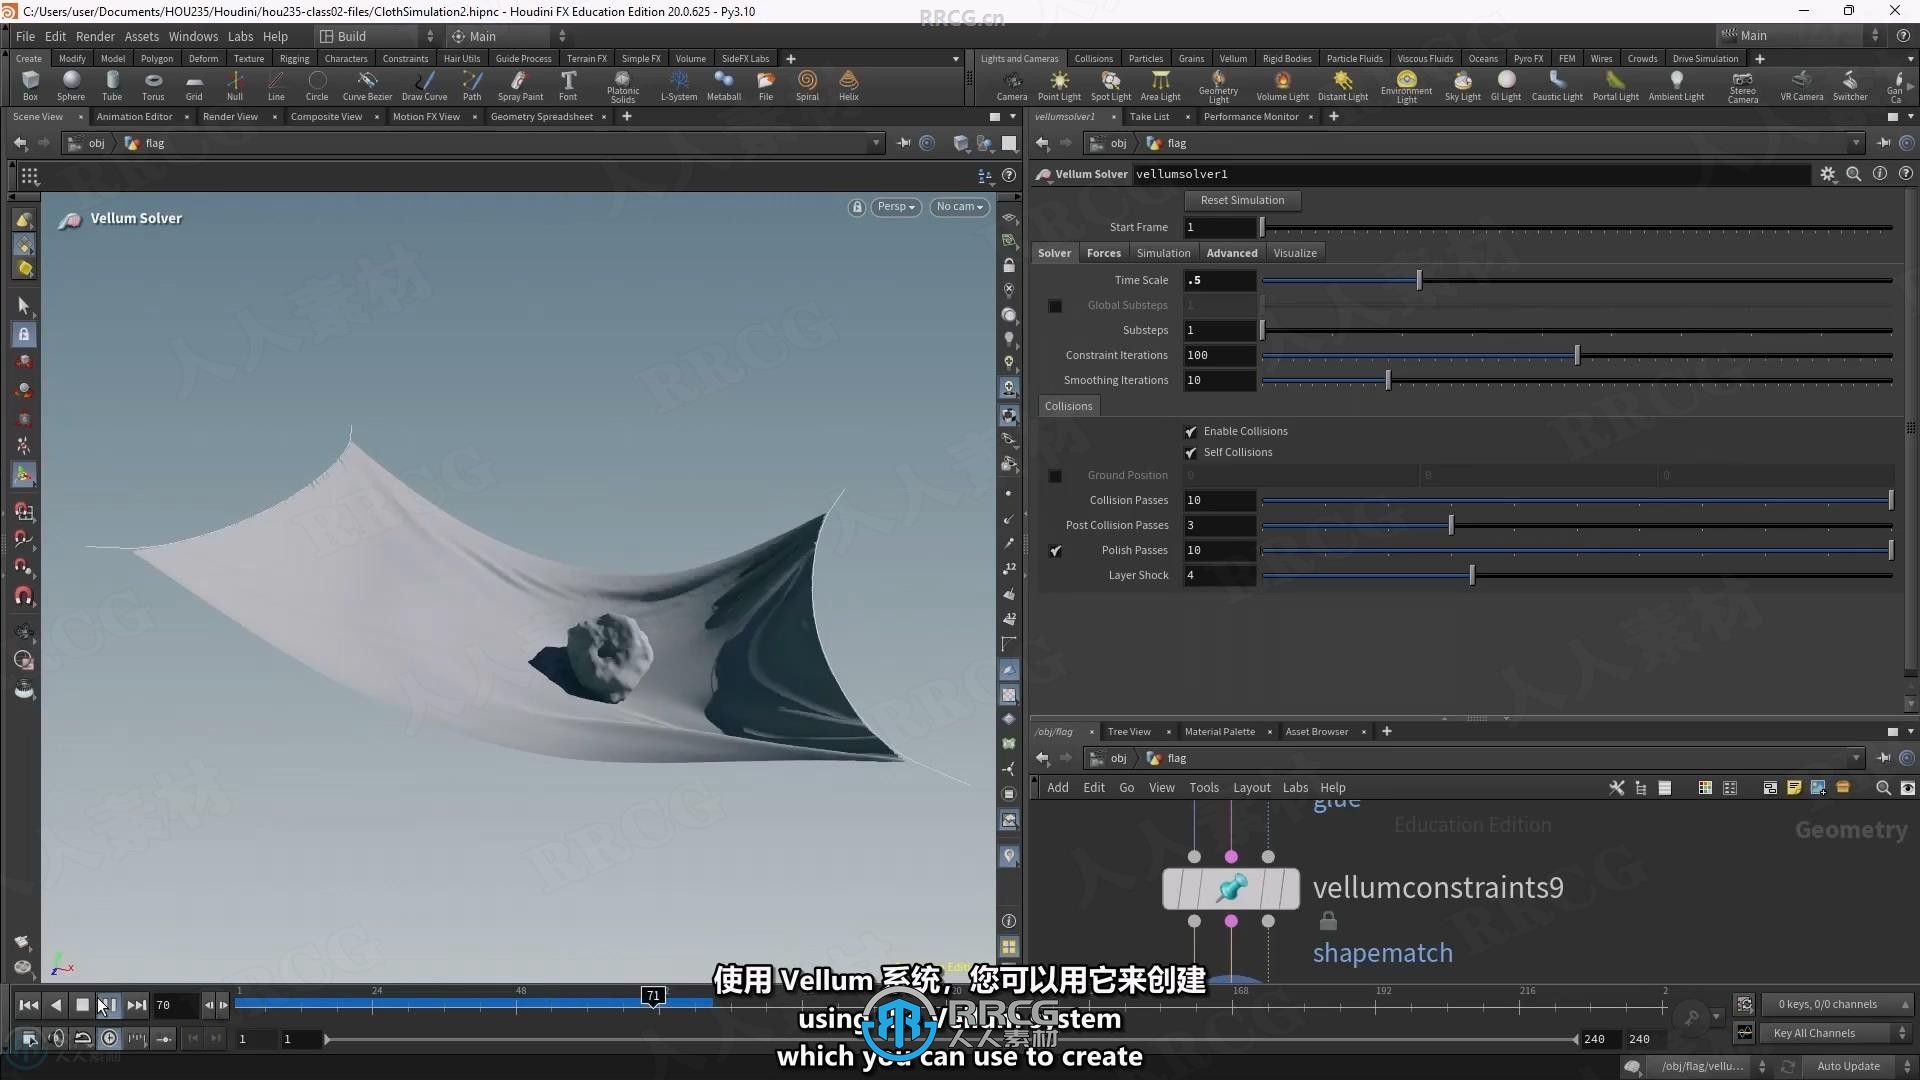The height and width of the screenshot is (1080, 1920).
Task: Adjust the Constraint Iterations slider
Action: (1577, 355)
